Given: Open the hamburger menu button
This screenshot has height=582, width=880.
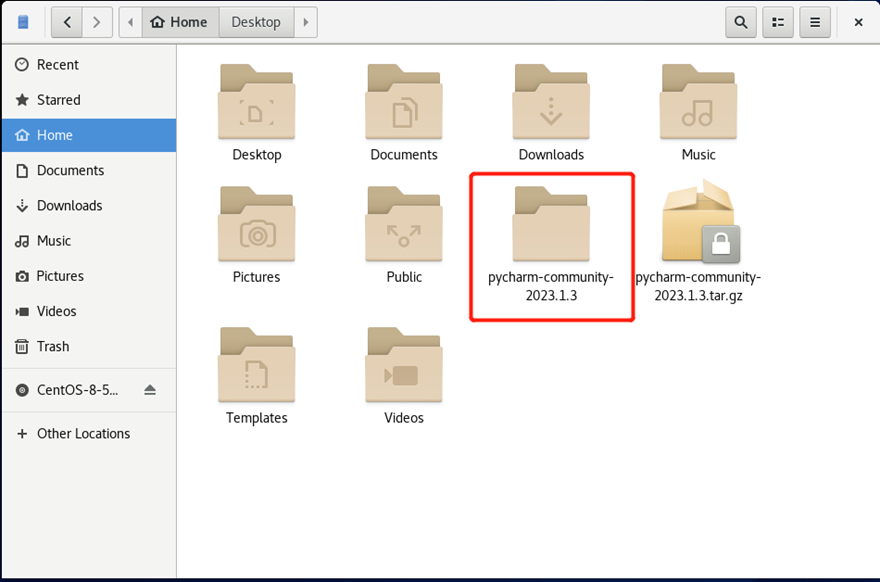Looking at the screenshot, I should [x=815, y=22].
